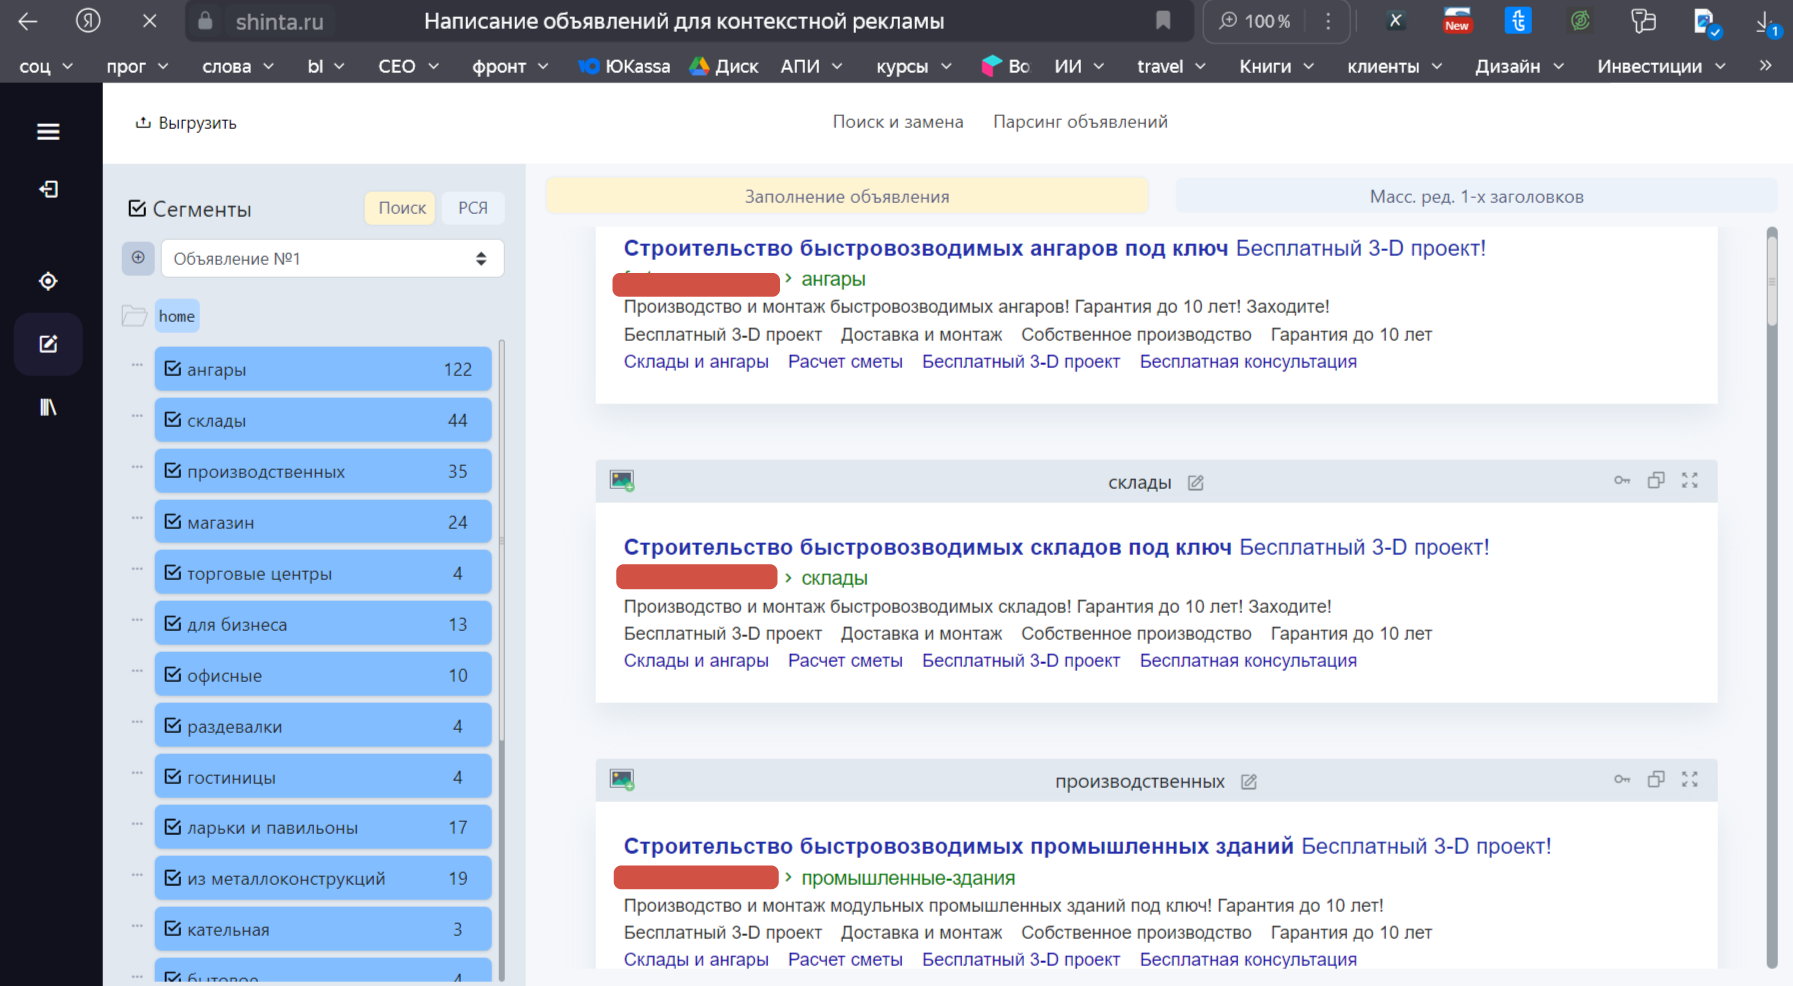Open the ЮKassa bookmark

click(624, 66)
